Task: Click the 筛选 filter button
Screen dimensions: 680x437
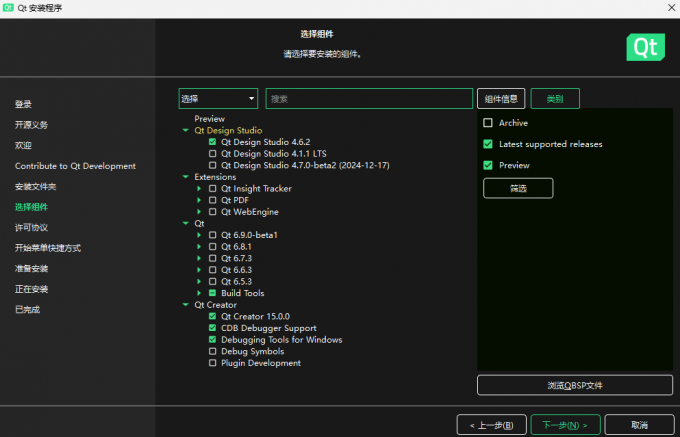Action: click(518, 188)
